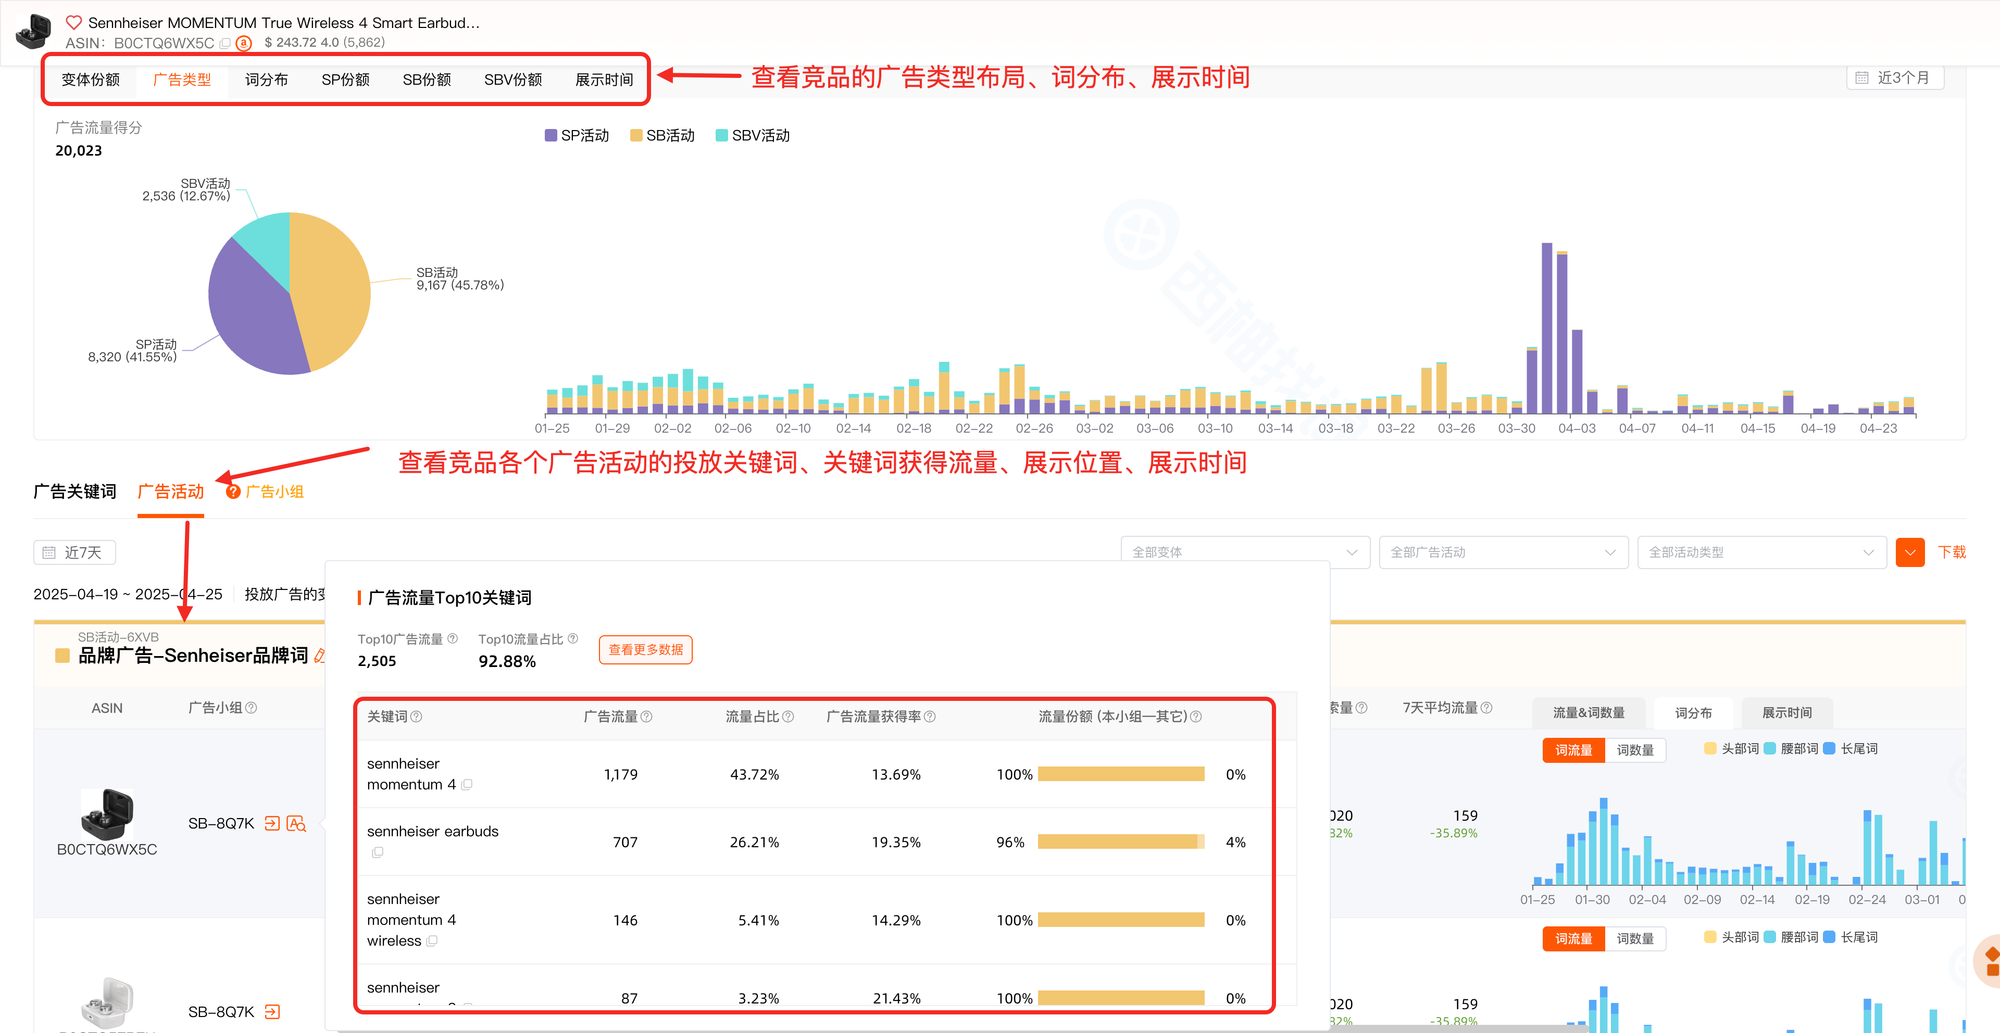Click calendar icon in 近3个月 selector
This screenshot has width=2000, height=1033.
(1862, 78)
